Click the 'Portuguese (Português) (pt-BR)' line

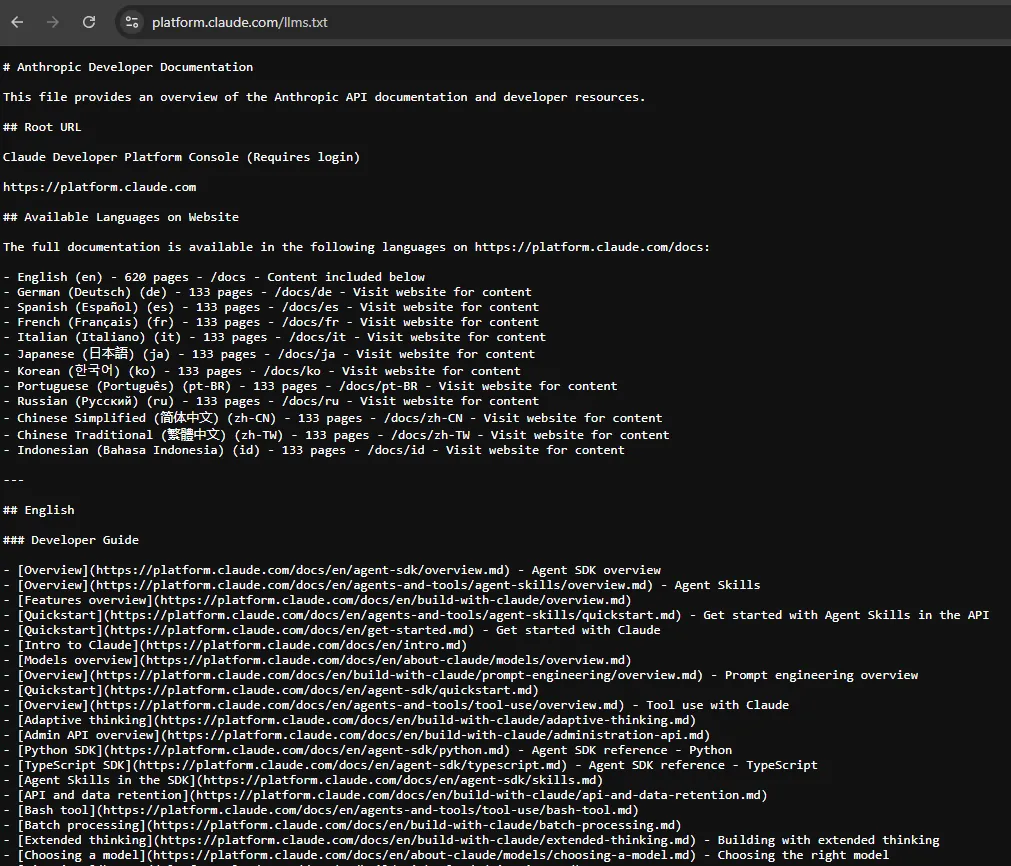coord(310,386)
